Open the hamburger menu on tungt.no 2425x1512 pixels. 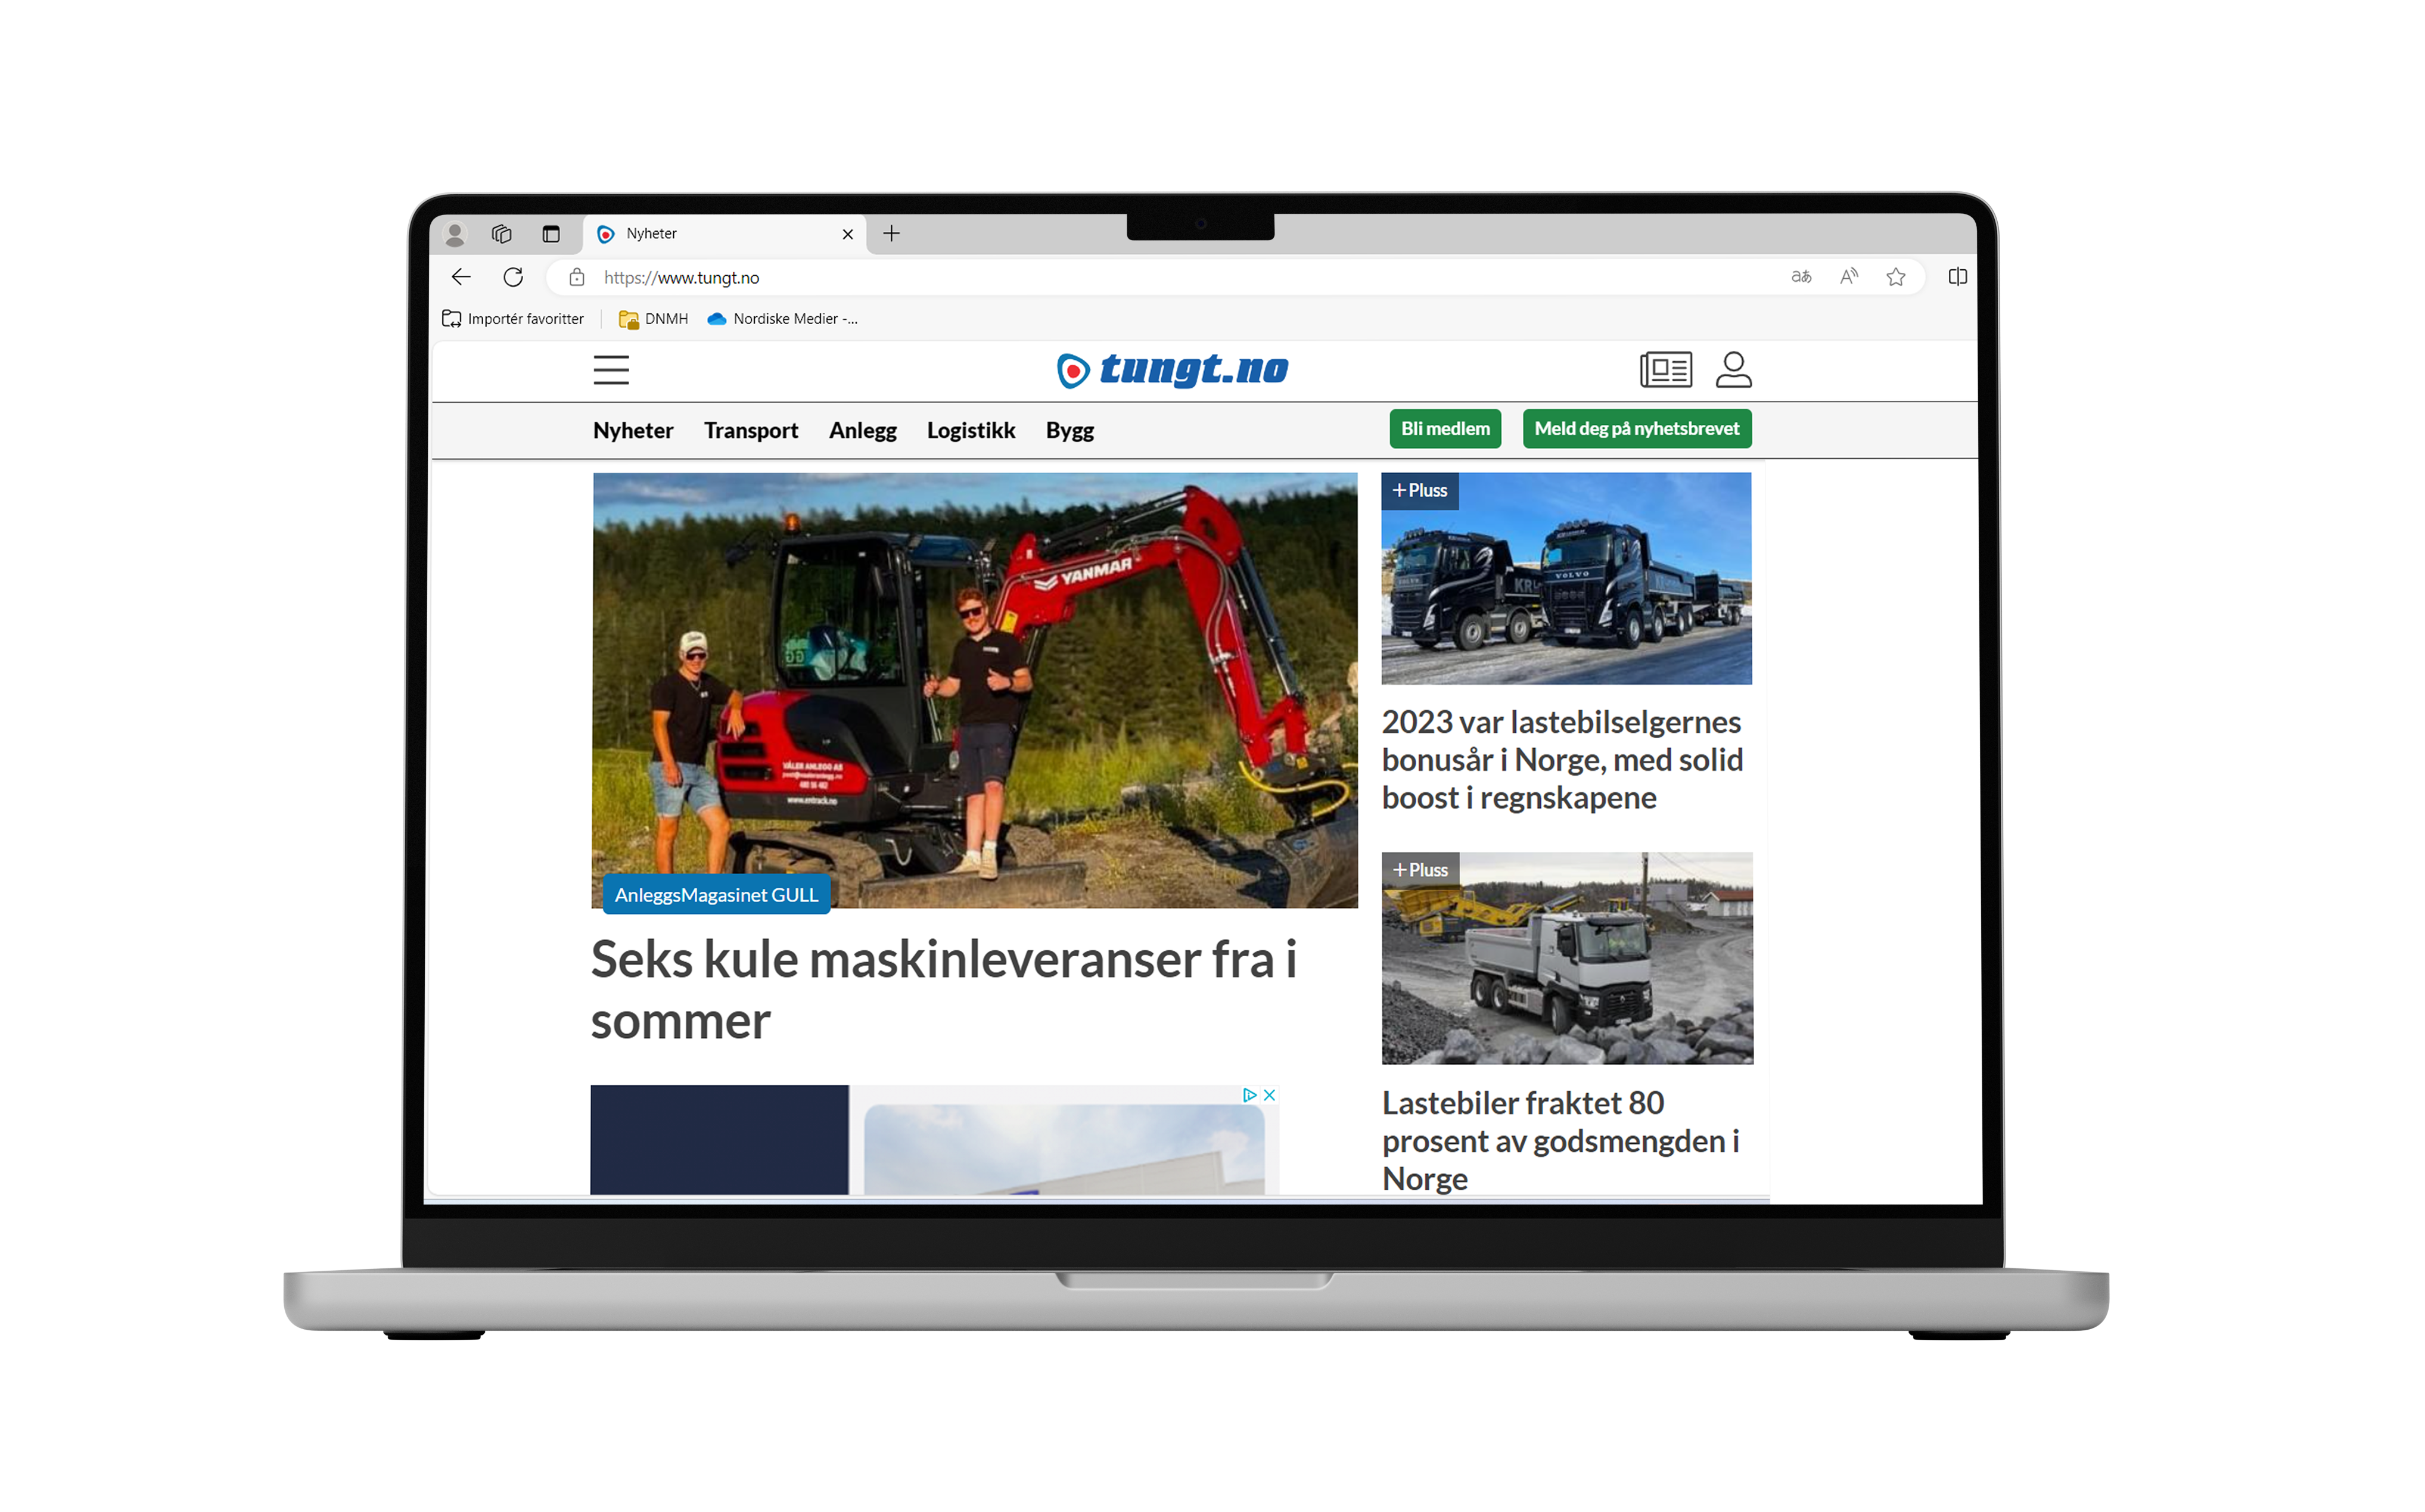point(611,370)
